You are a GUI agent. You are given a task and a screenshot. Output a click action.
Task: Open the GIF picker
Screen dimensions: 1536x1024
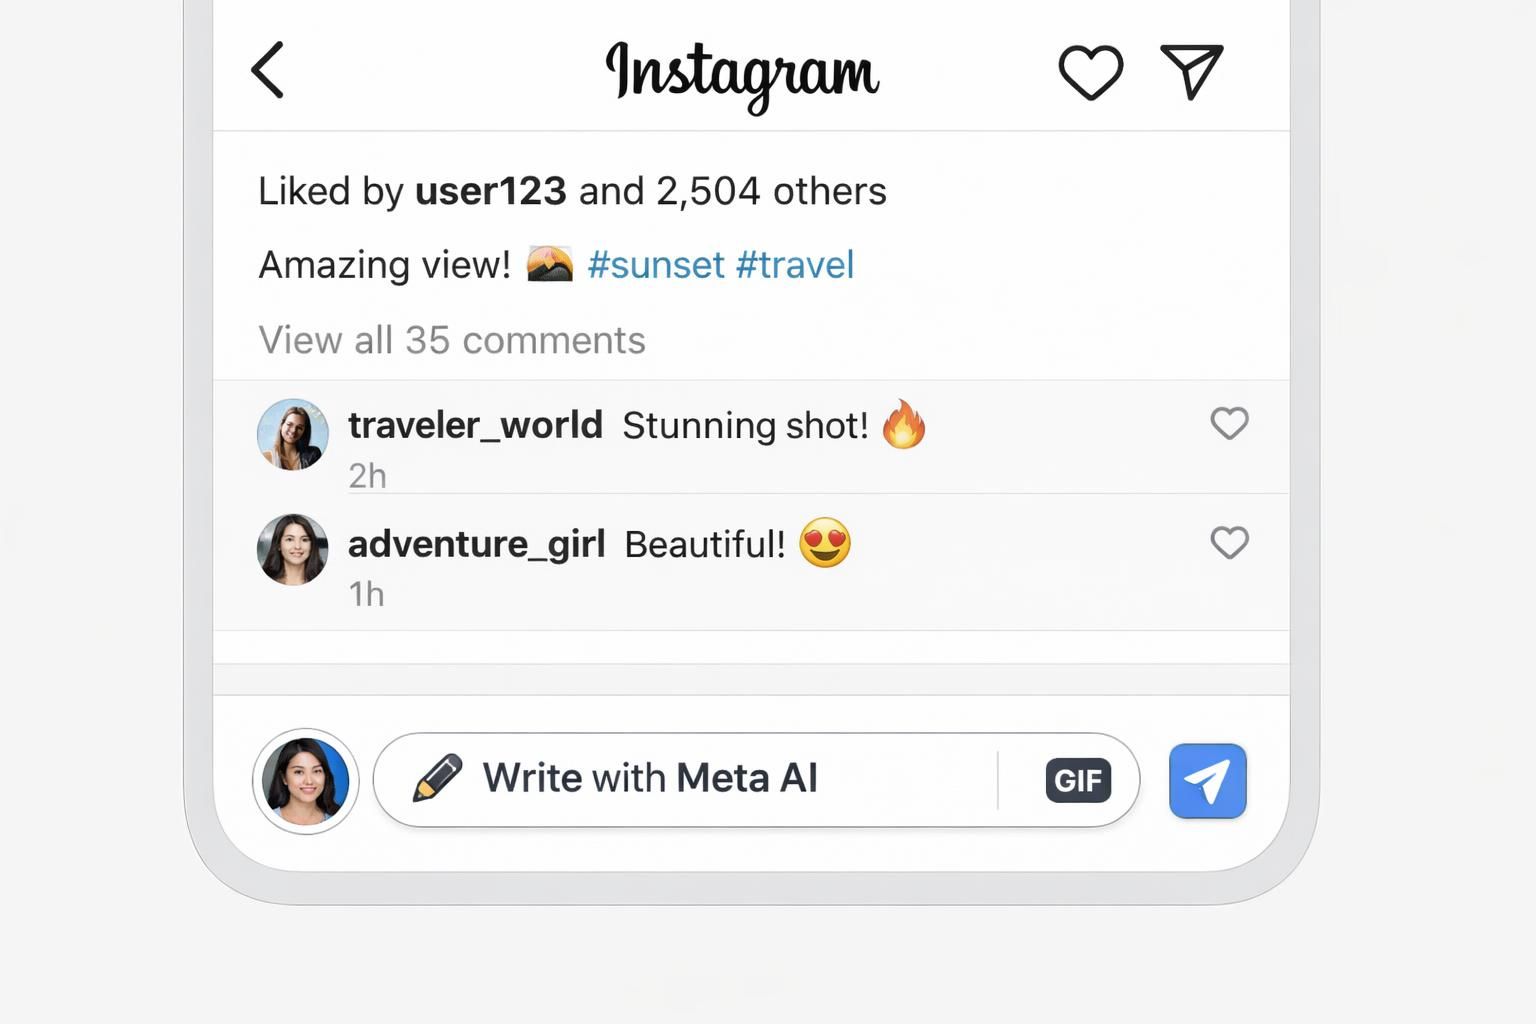(1077, 780)
